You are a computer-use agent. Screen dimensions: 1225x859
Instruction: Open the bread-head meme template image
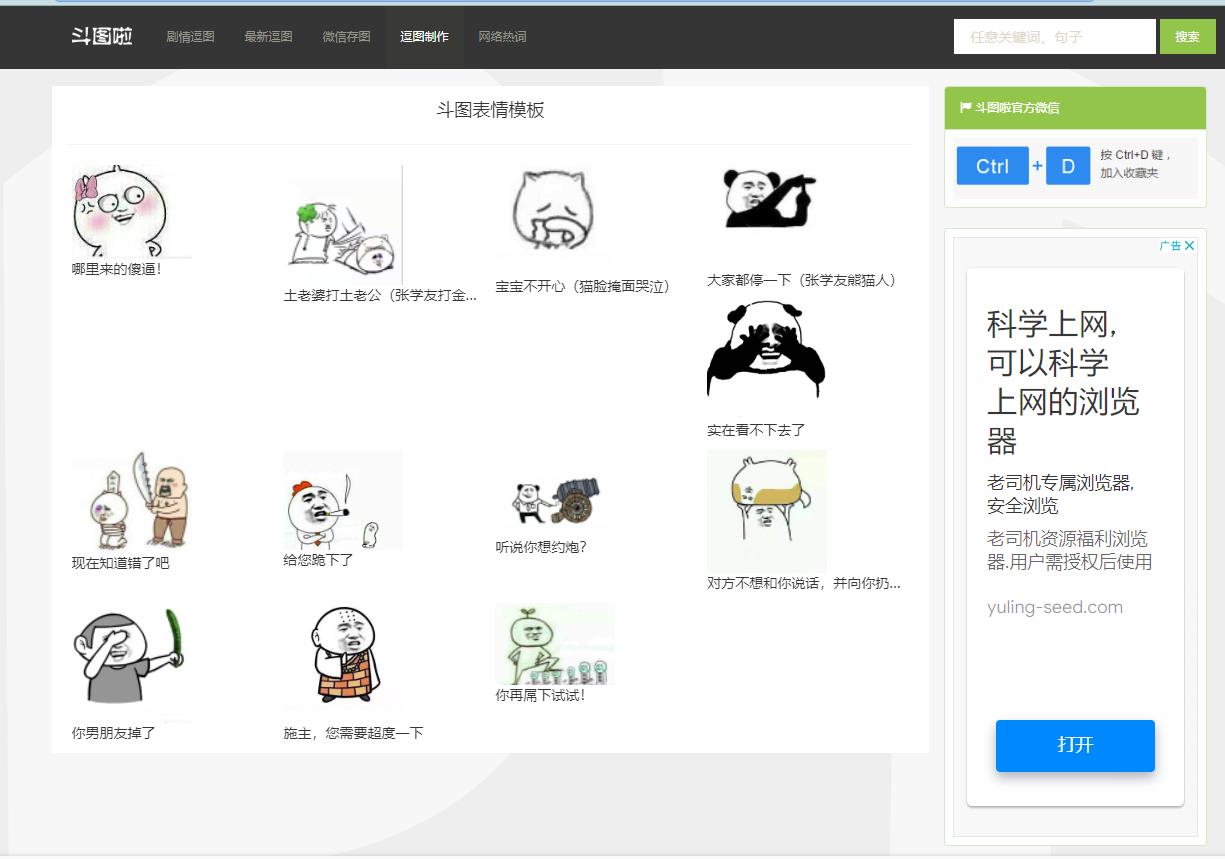click(767, 510)
